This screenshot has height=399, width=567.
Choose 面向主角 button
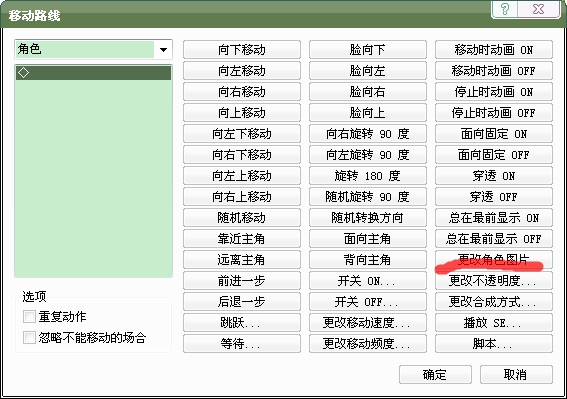(x=368, y=238)
